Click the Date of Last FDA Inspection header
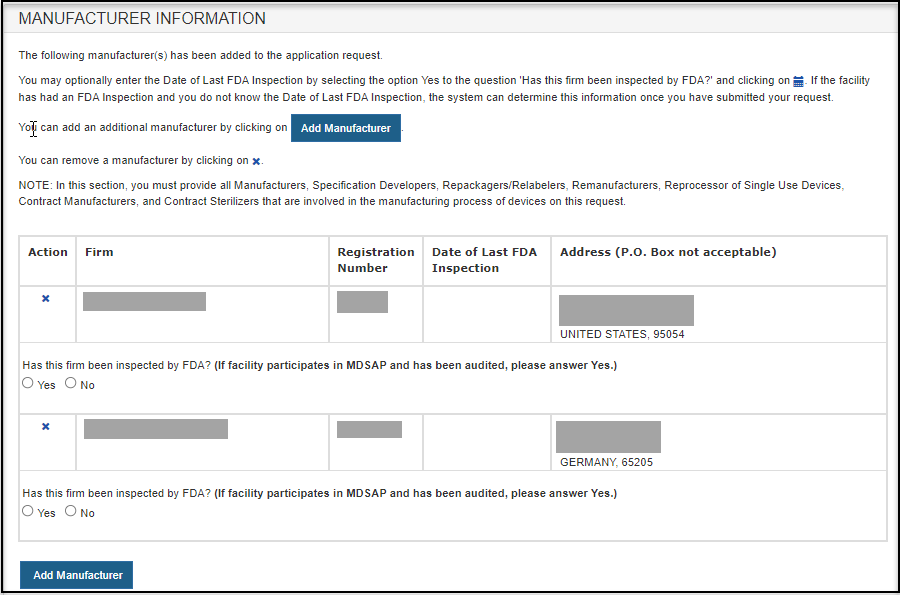 pyautogui.click(x=484, y=260)
